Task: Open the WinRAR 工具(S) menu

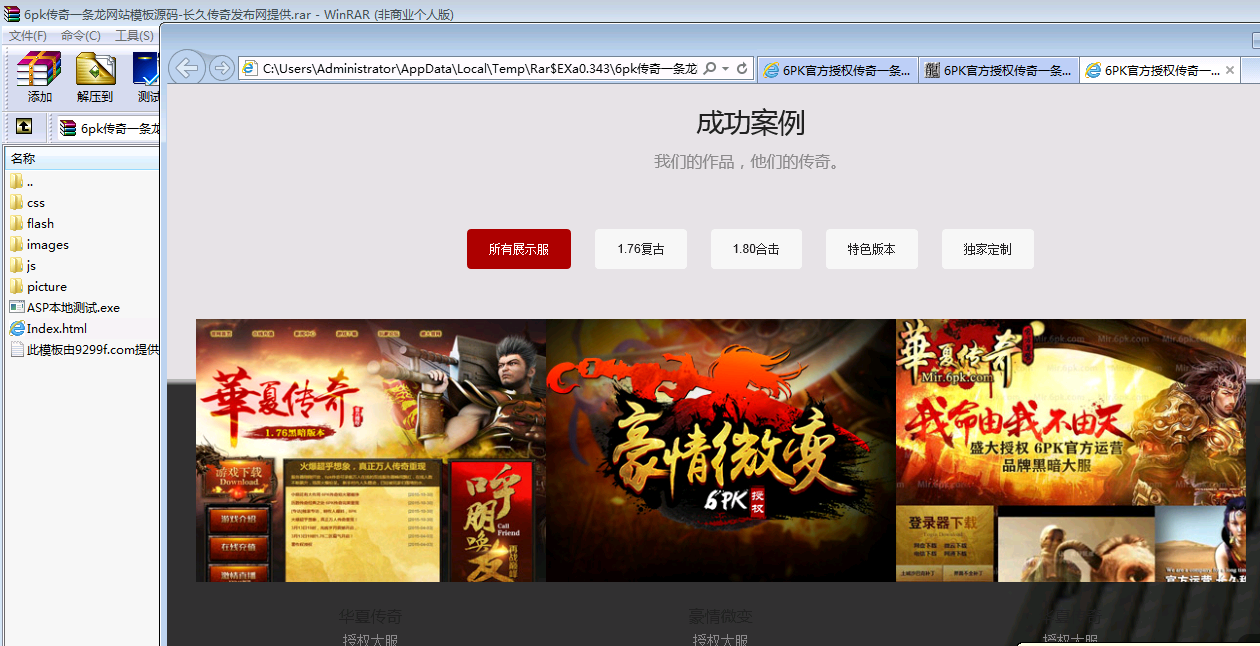Action: pyautogui.click(x=134, y=36)
